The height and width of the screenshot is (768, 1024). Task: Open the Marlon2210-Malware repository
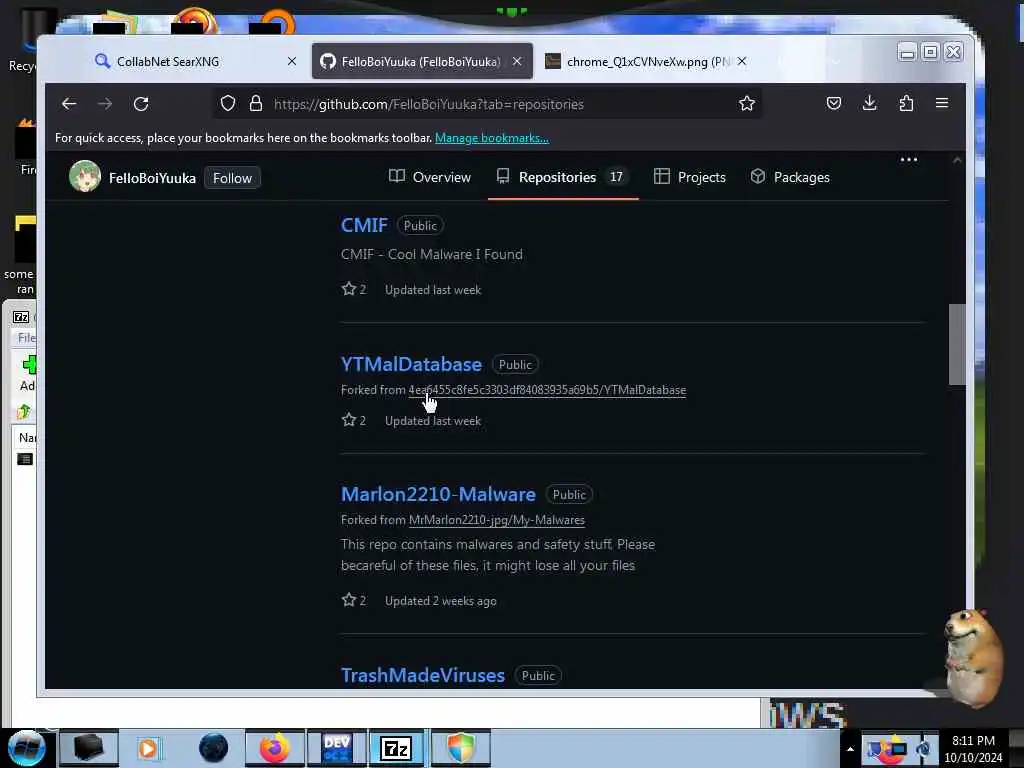pos(438,494)
